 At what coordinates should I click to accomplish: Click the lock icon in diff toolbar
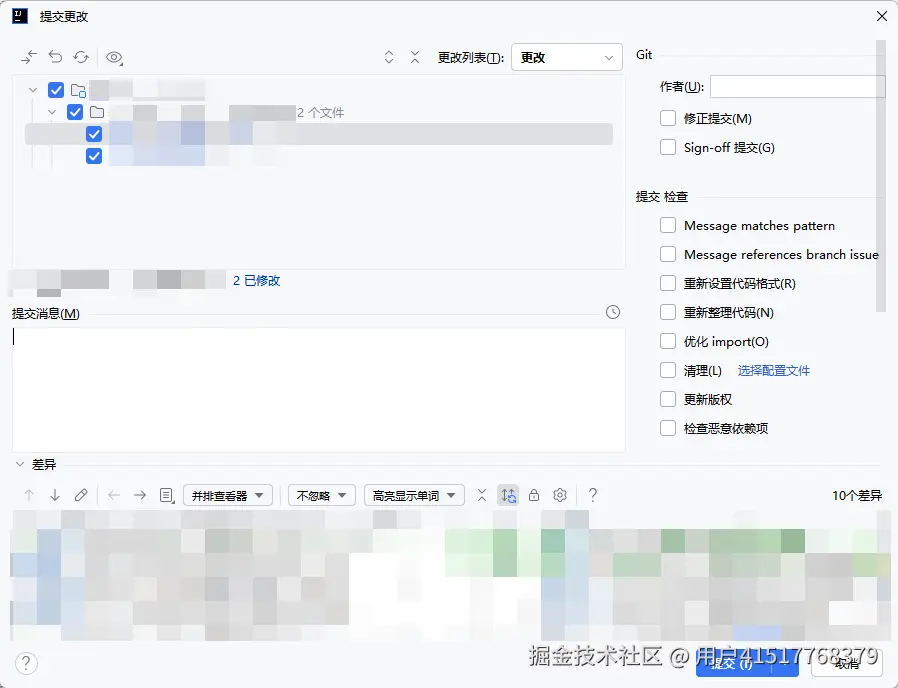pos(534,494)
